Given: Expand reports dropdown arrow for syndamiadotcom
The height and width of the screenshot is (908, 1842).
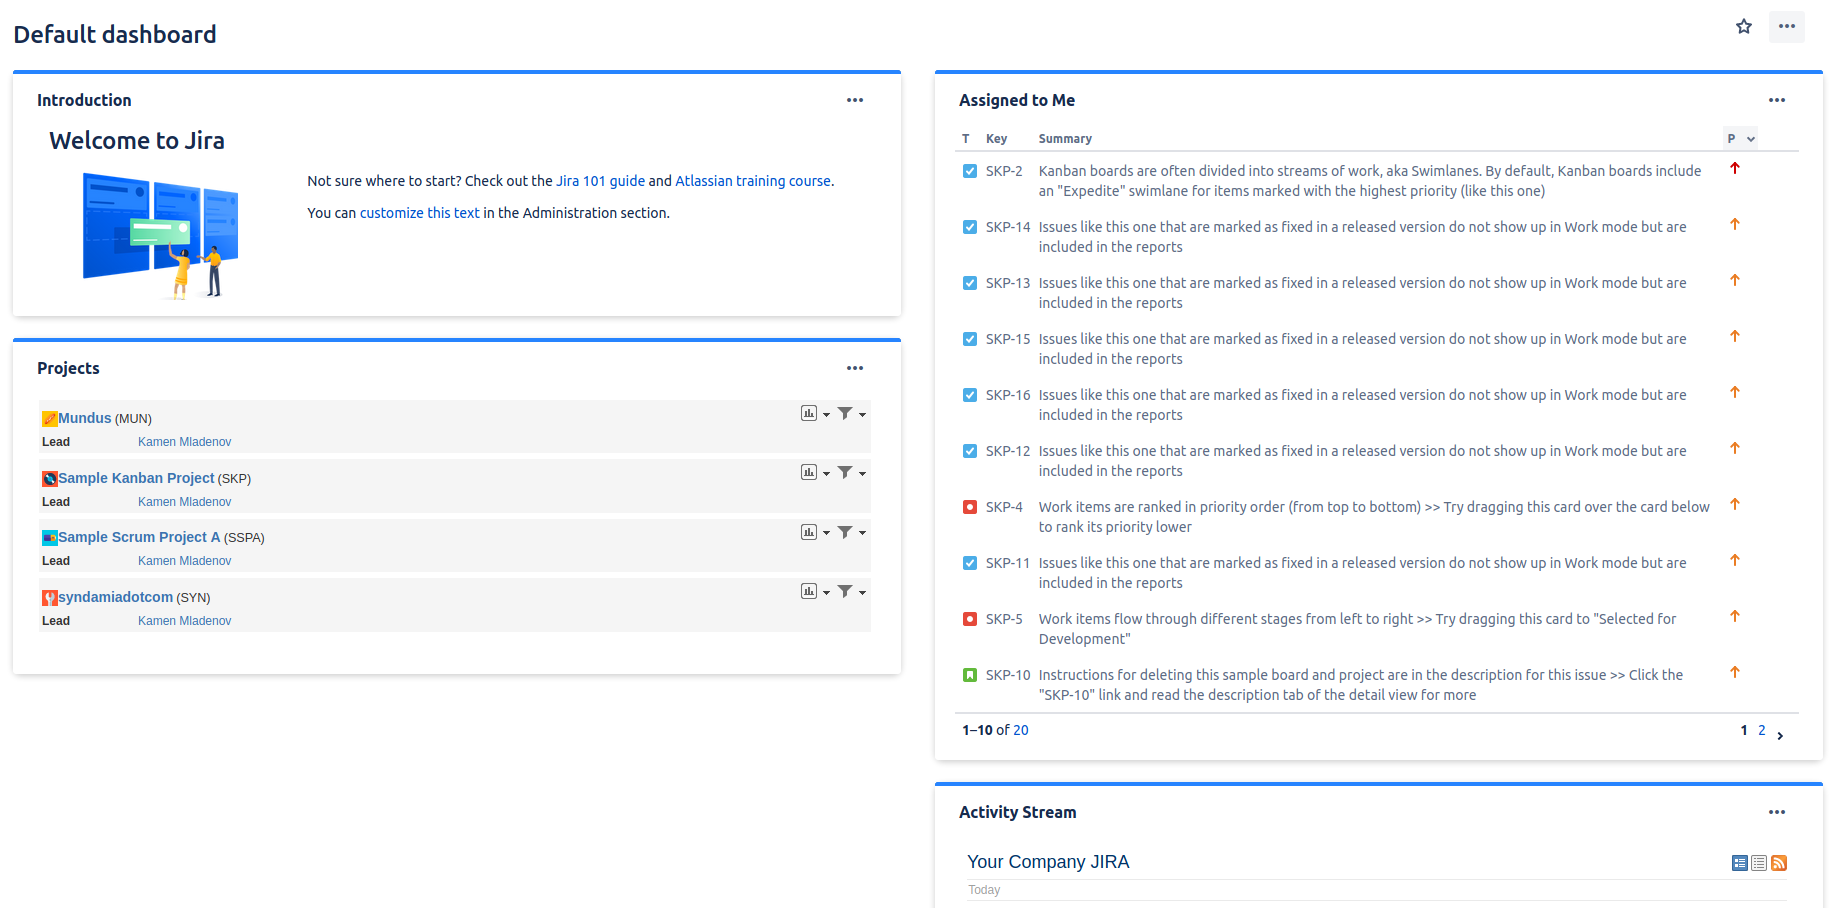Looking at the screenshot, I should [826, 593].
